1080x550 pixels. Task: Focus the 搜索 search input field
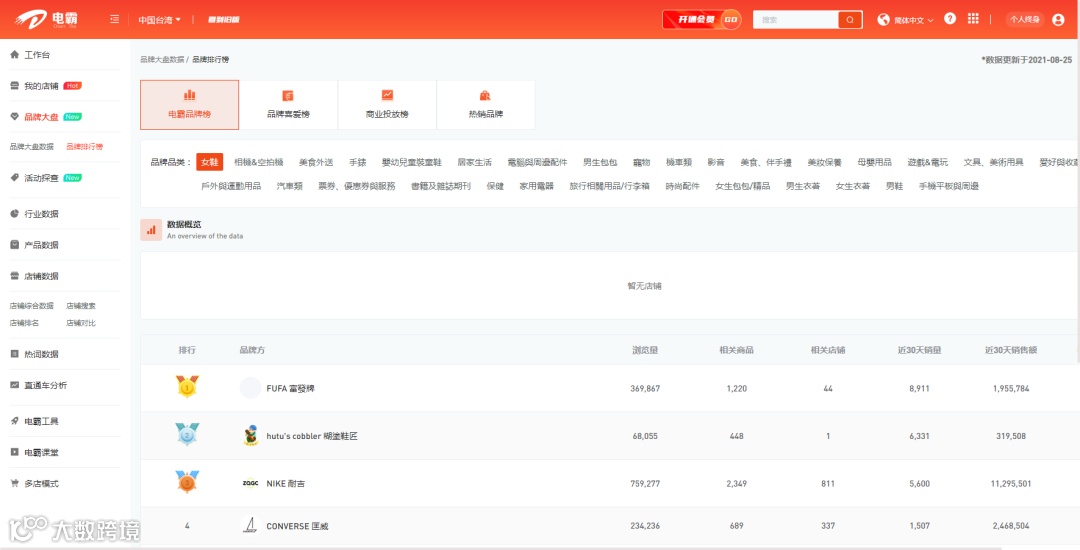796,20
